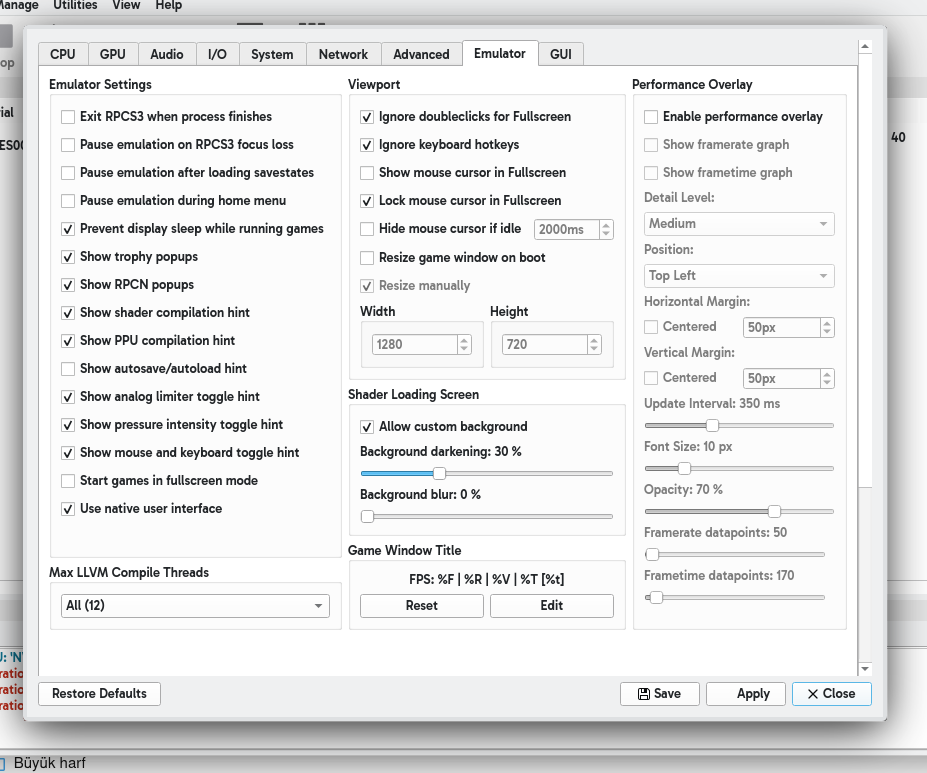Enable Show mouse cursor in Fullscreen

pyautogui.click(x=367, y=173)
